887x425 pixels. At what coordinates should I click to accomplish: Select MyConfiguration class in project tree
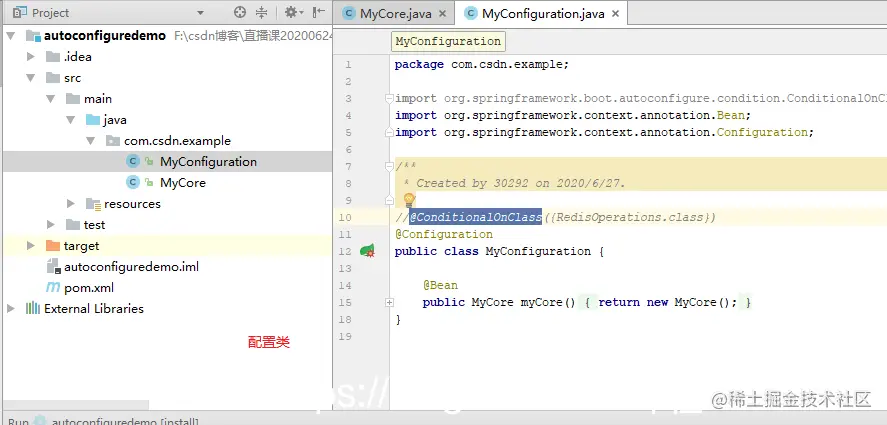[208, 162]
